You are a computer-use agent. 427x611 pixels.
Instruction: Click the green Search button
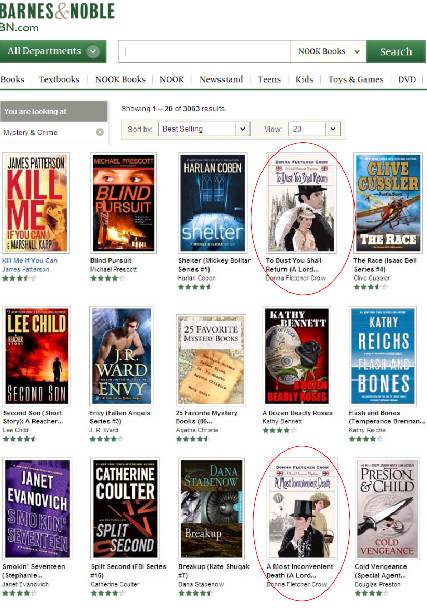click(396, 51)
